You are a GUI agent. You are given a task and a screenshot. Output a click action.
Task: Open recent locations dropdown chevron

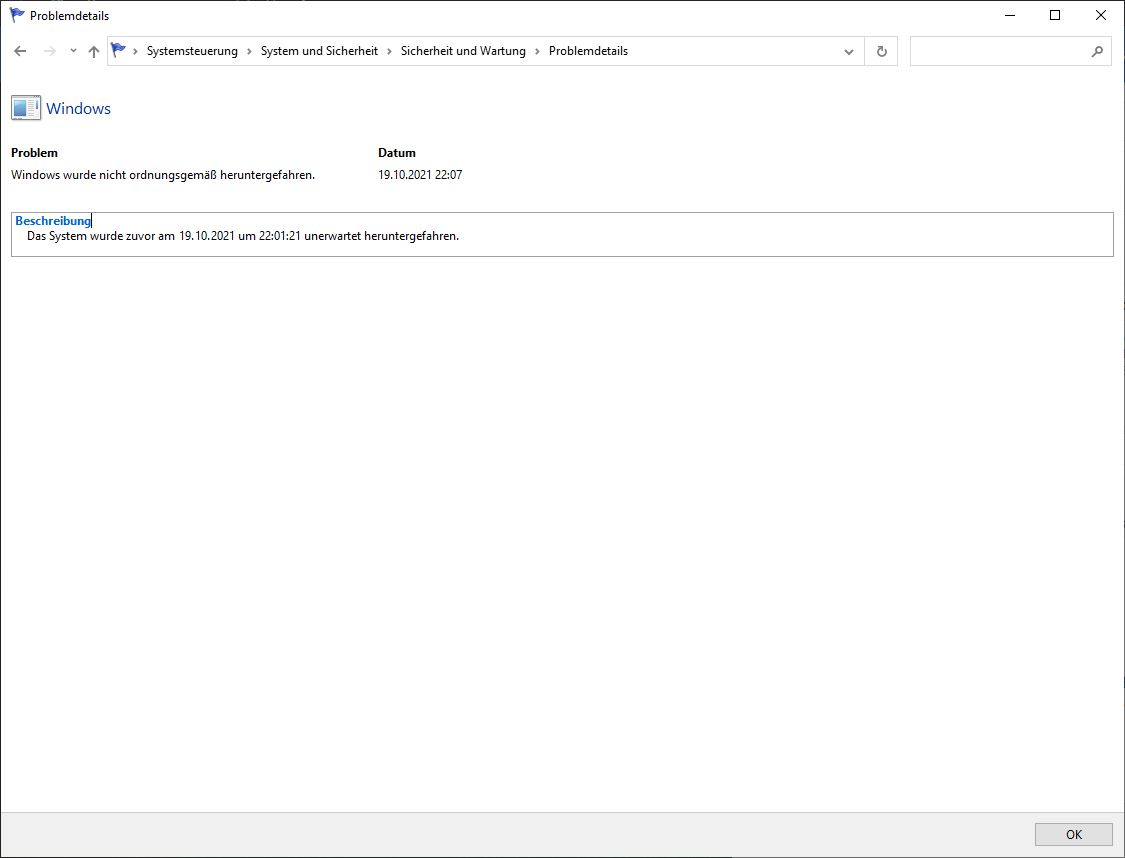point(73,51)
